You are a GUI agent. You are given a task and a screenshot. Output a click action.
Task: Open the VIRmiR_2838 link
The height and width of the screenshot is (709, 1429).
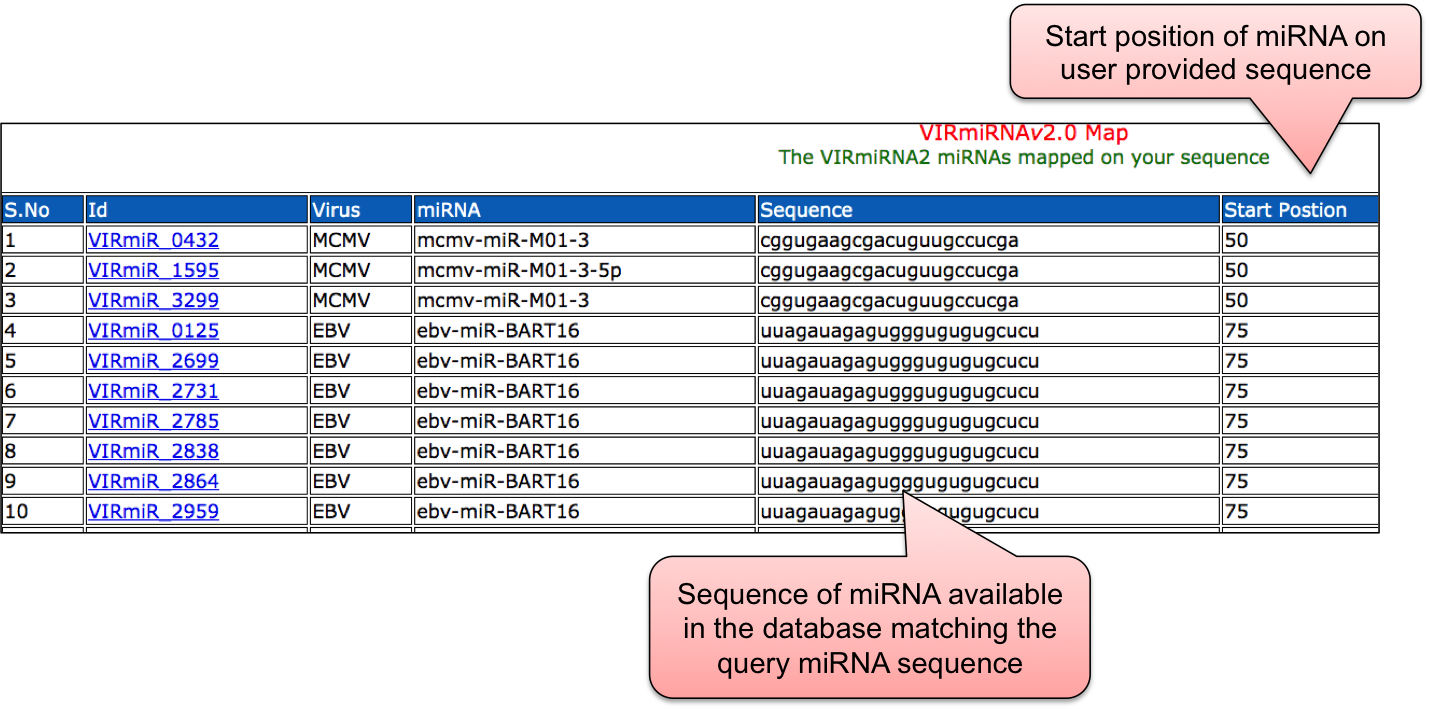coord(153,451)
